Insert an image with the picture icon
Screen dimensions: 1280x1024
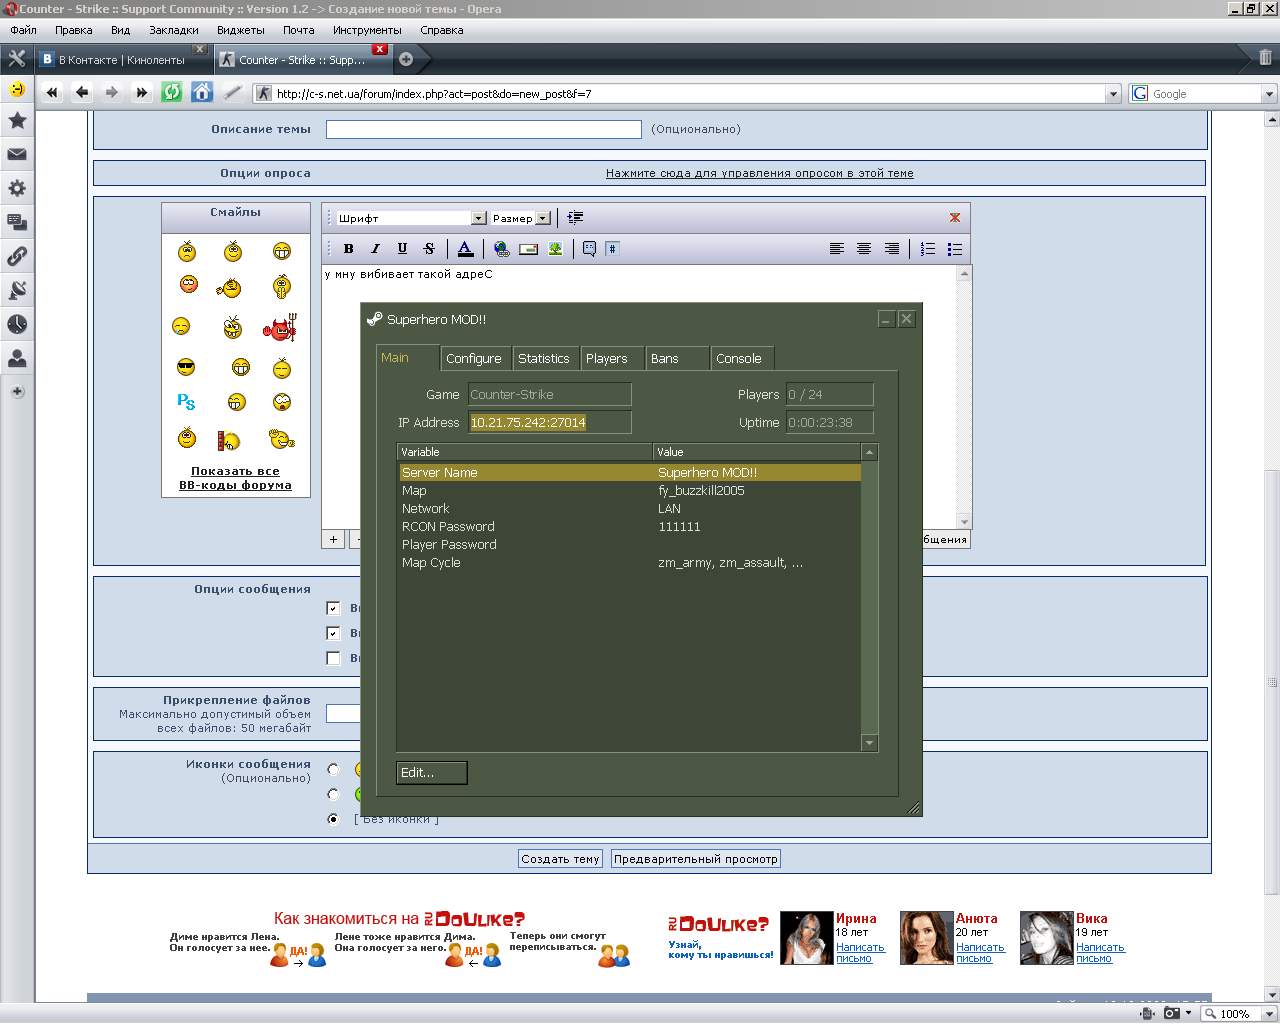point(555,249)
